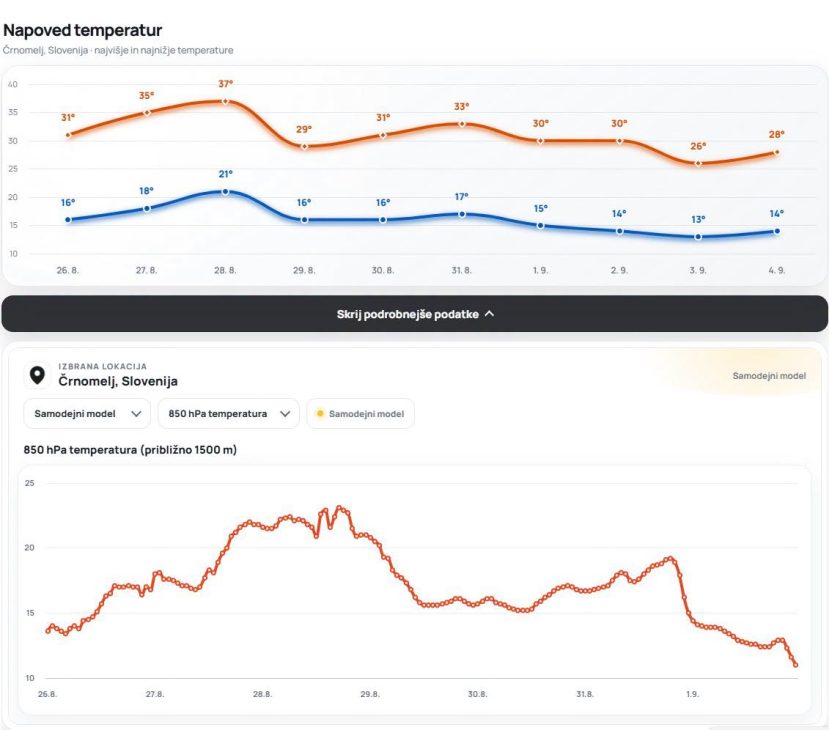829x730 pixels.
Task: Select the 13° low marker on 3. 9.
Action: click(x=698, y=237)
